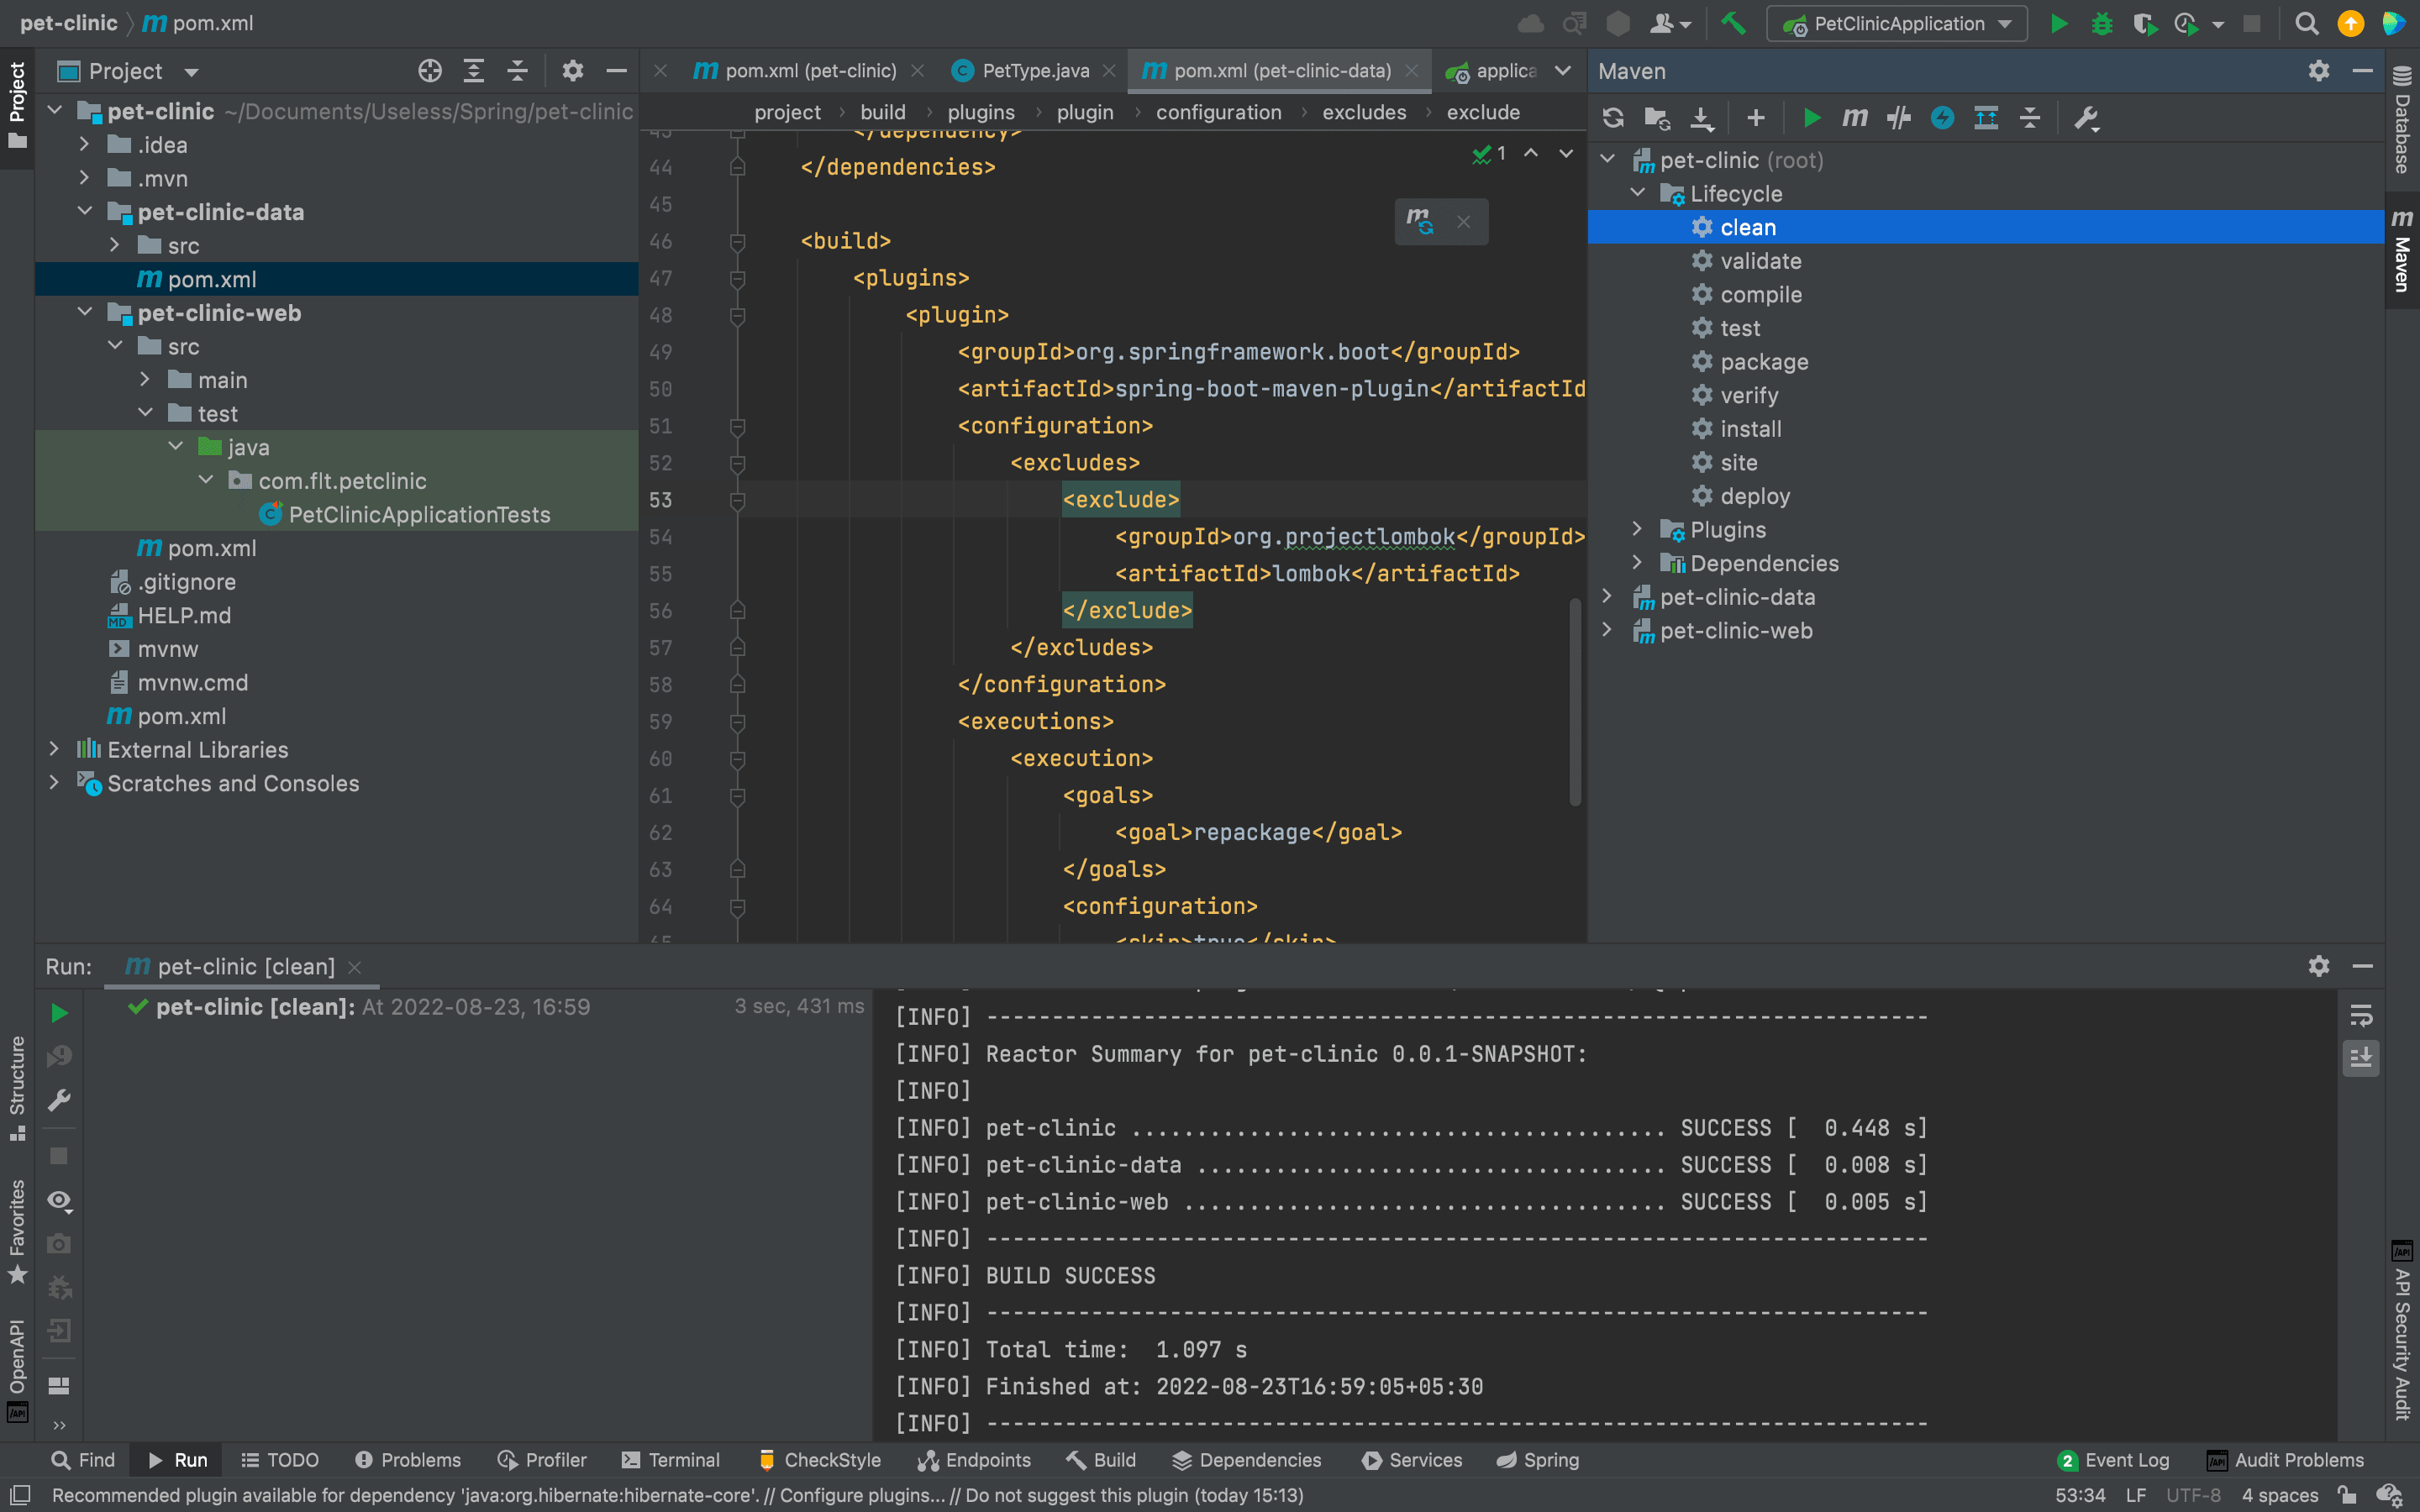The height and width of the screenshot is (1512, 2420).
Task: Open Project view dropdown
Action: (x=191, y=72)
